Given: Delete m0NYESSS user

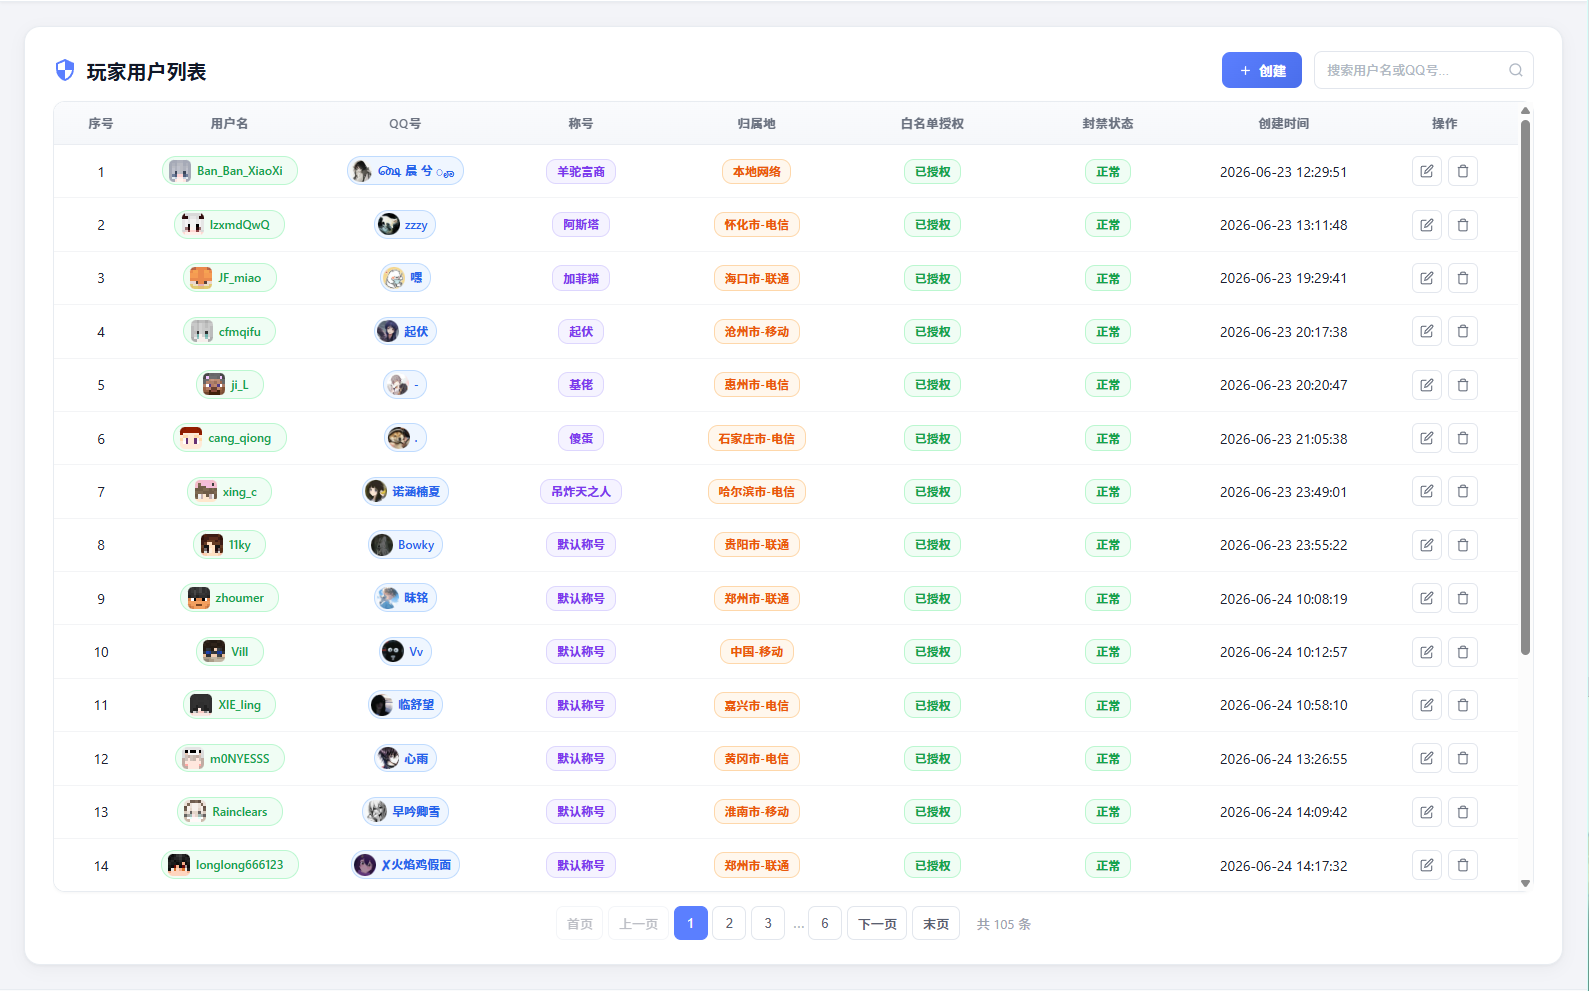Looking at the screenshot, I should point(1463,758).
